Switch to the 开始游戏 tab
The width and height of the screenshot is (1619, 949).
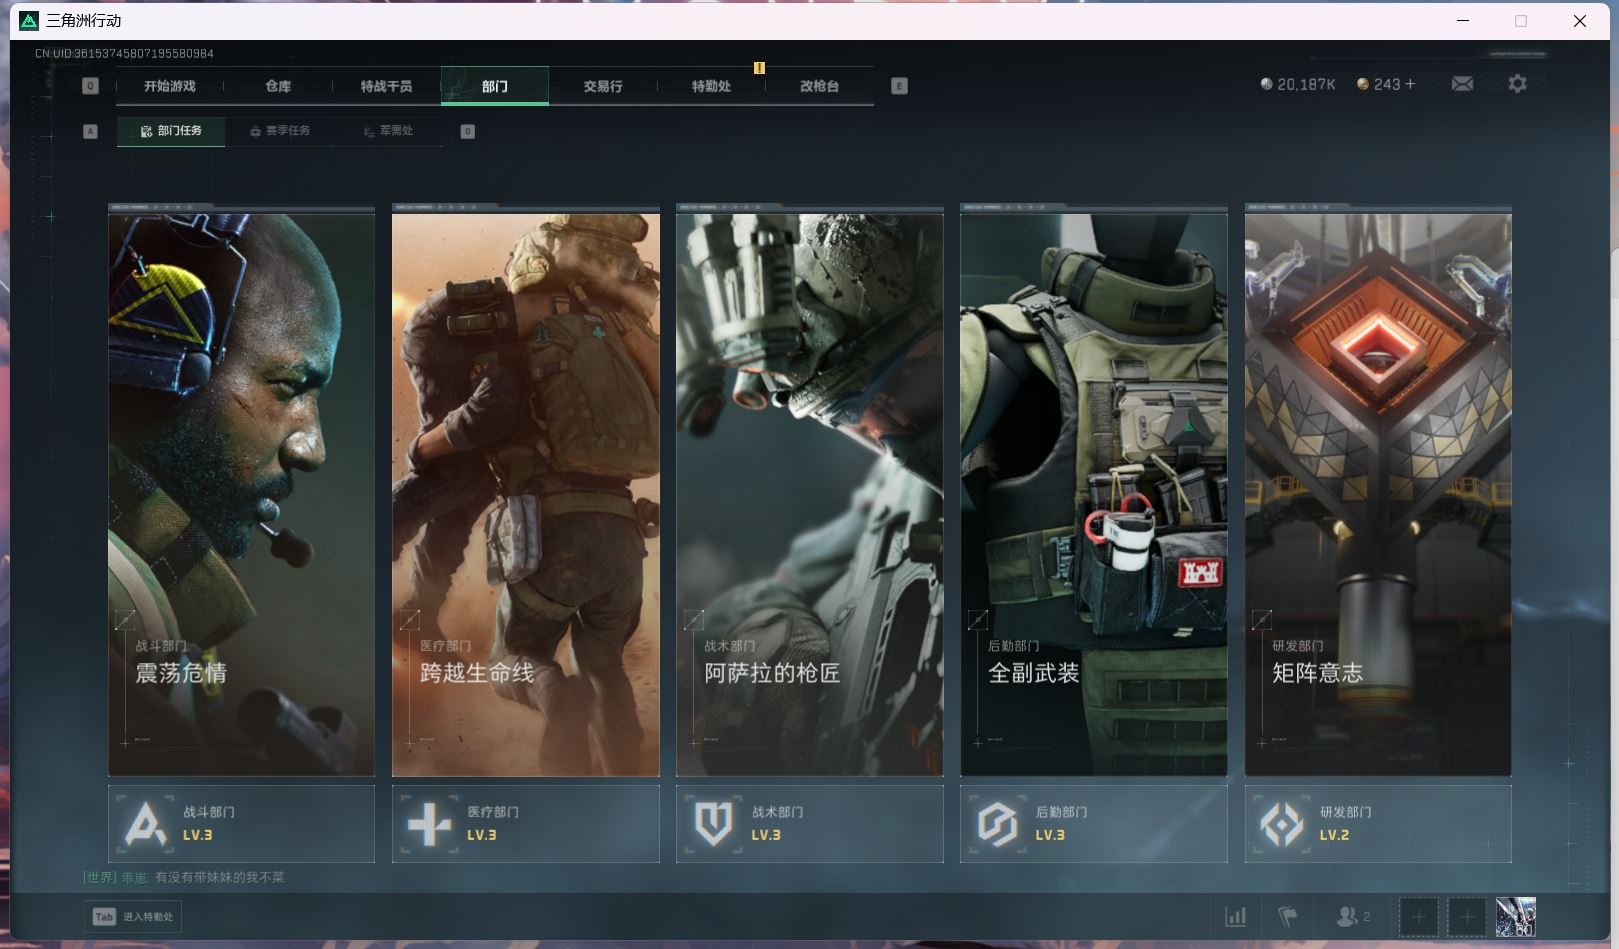(170, 86)
